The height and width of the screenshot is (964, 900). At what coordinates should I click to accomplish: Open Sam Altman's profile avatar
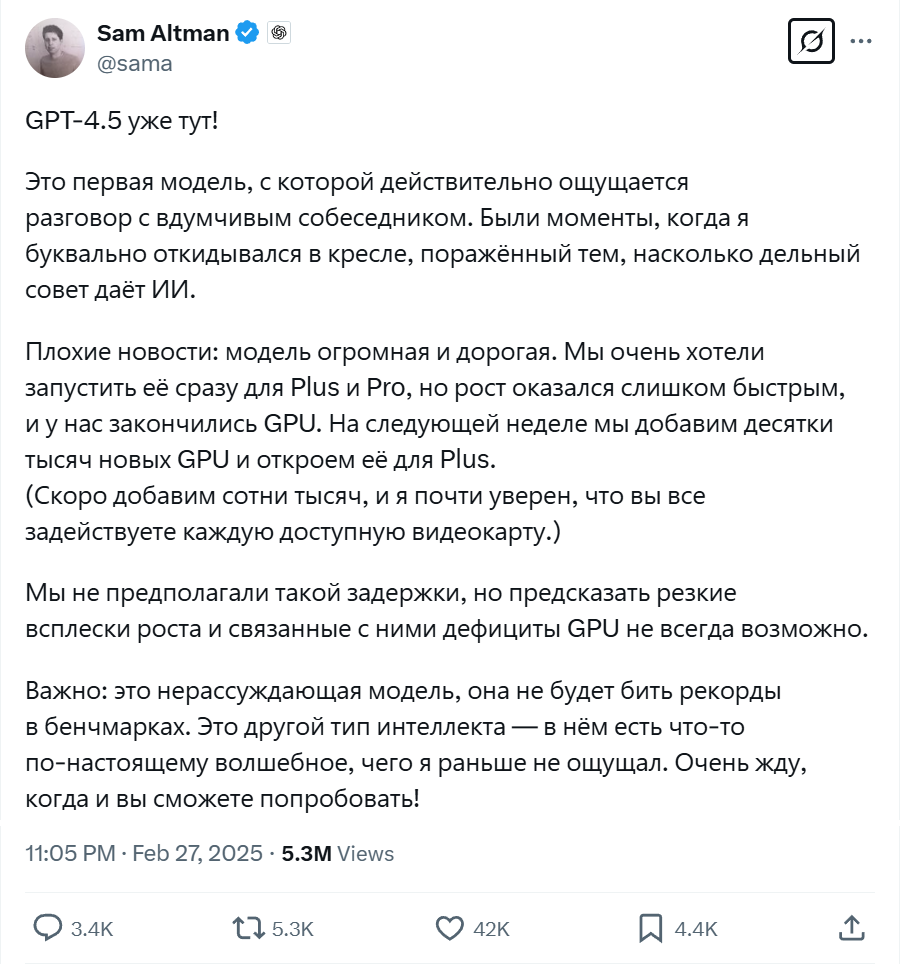tap(55, 48)
